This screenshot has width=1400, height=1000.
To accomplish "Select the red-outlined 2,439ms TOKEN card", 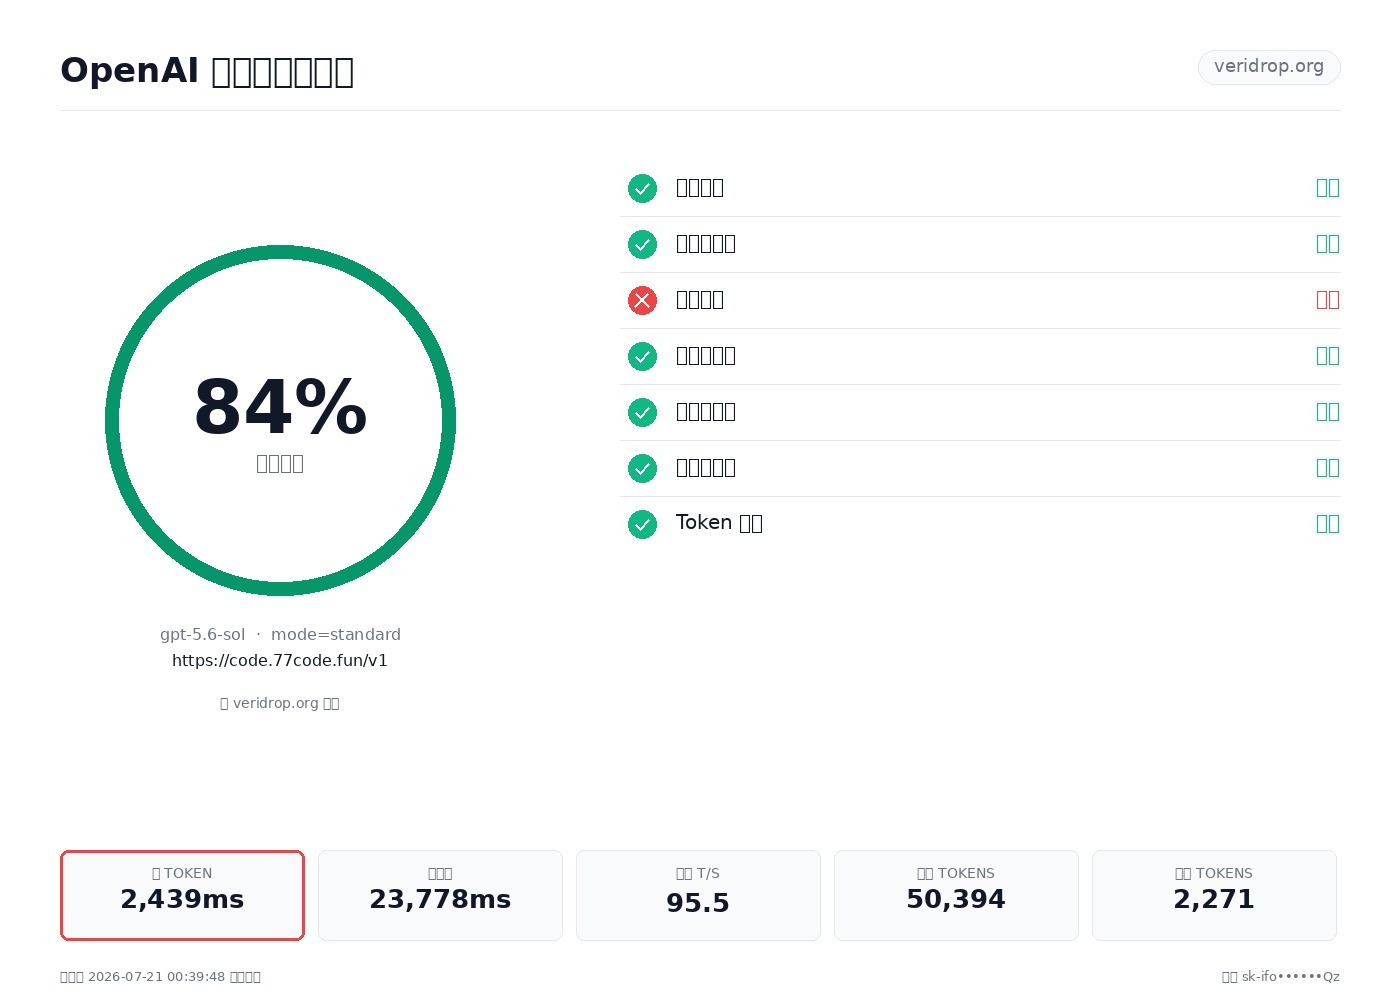I will tap(182, 895).
